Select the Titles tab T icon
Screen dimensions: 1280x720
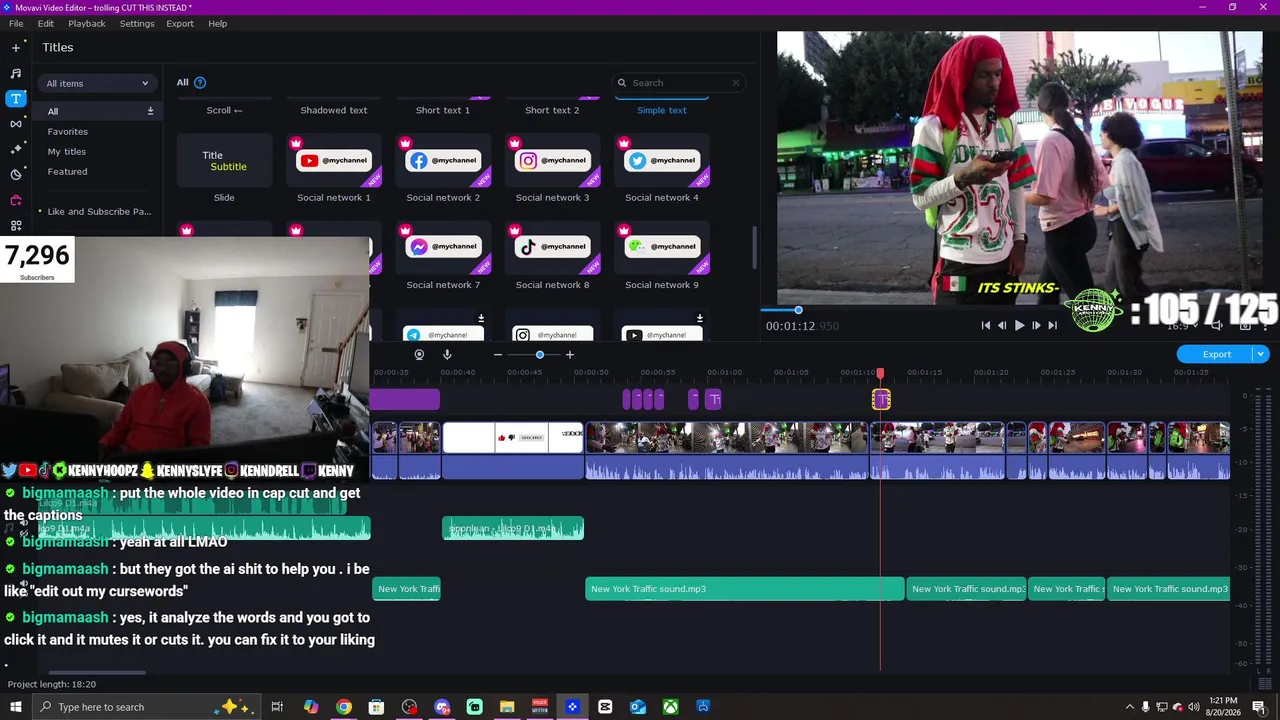(x=15, y=98)
